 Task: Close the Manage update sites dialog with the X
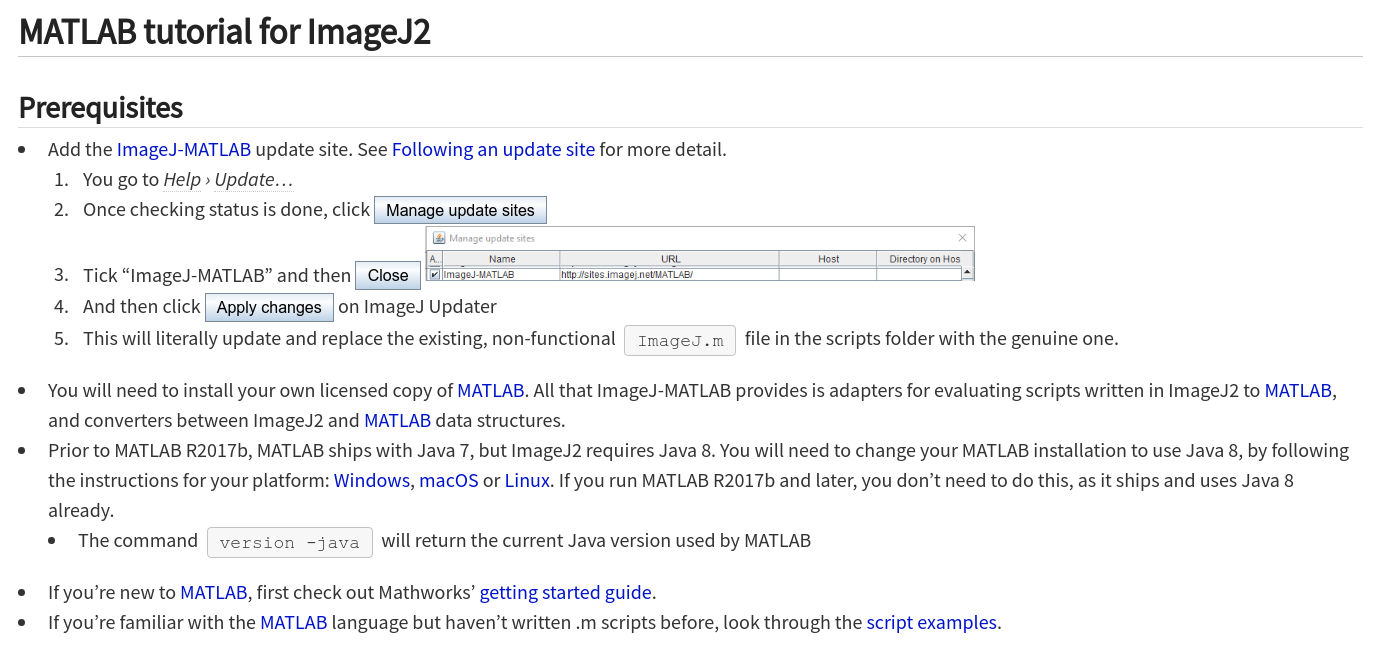click(x=962, y=238)
